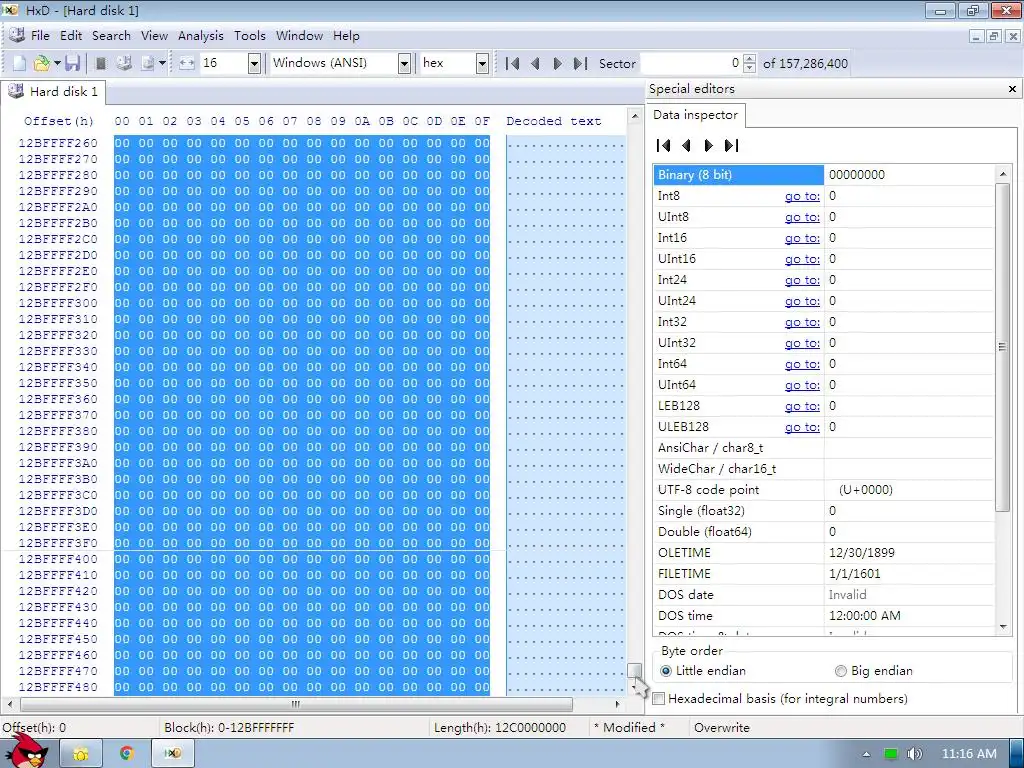Close the Special editors panel

[x=1012, y=89]
